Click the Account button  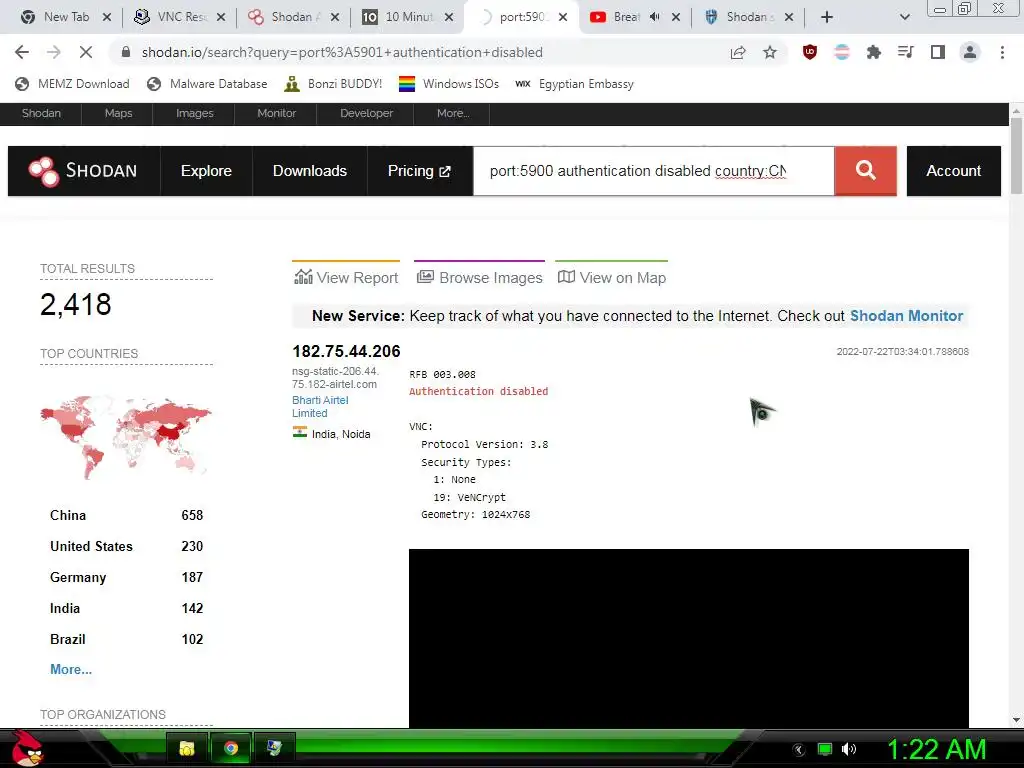[953, 171]
